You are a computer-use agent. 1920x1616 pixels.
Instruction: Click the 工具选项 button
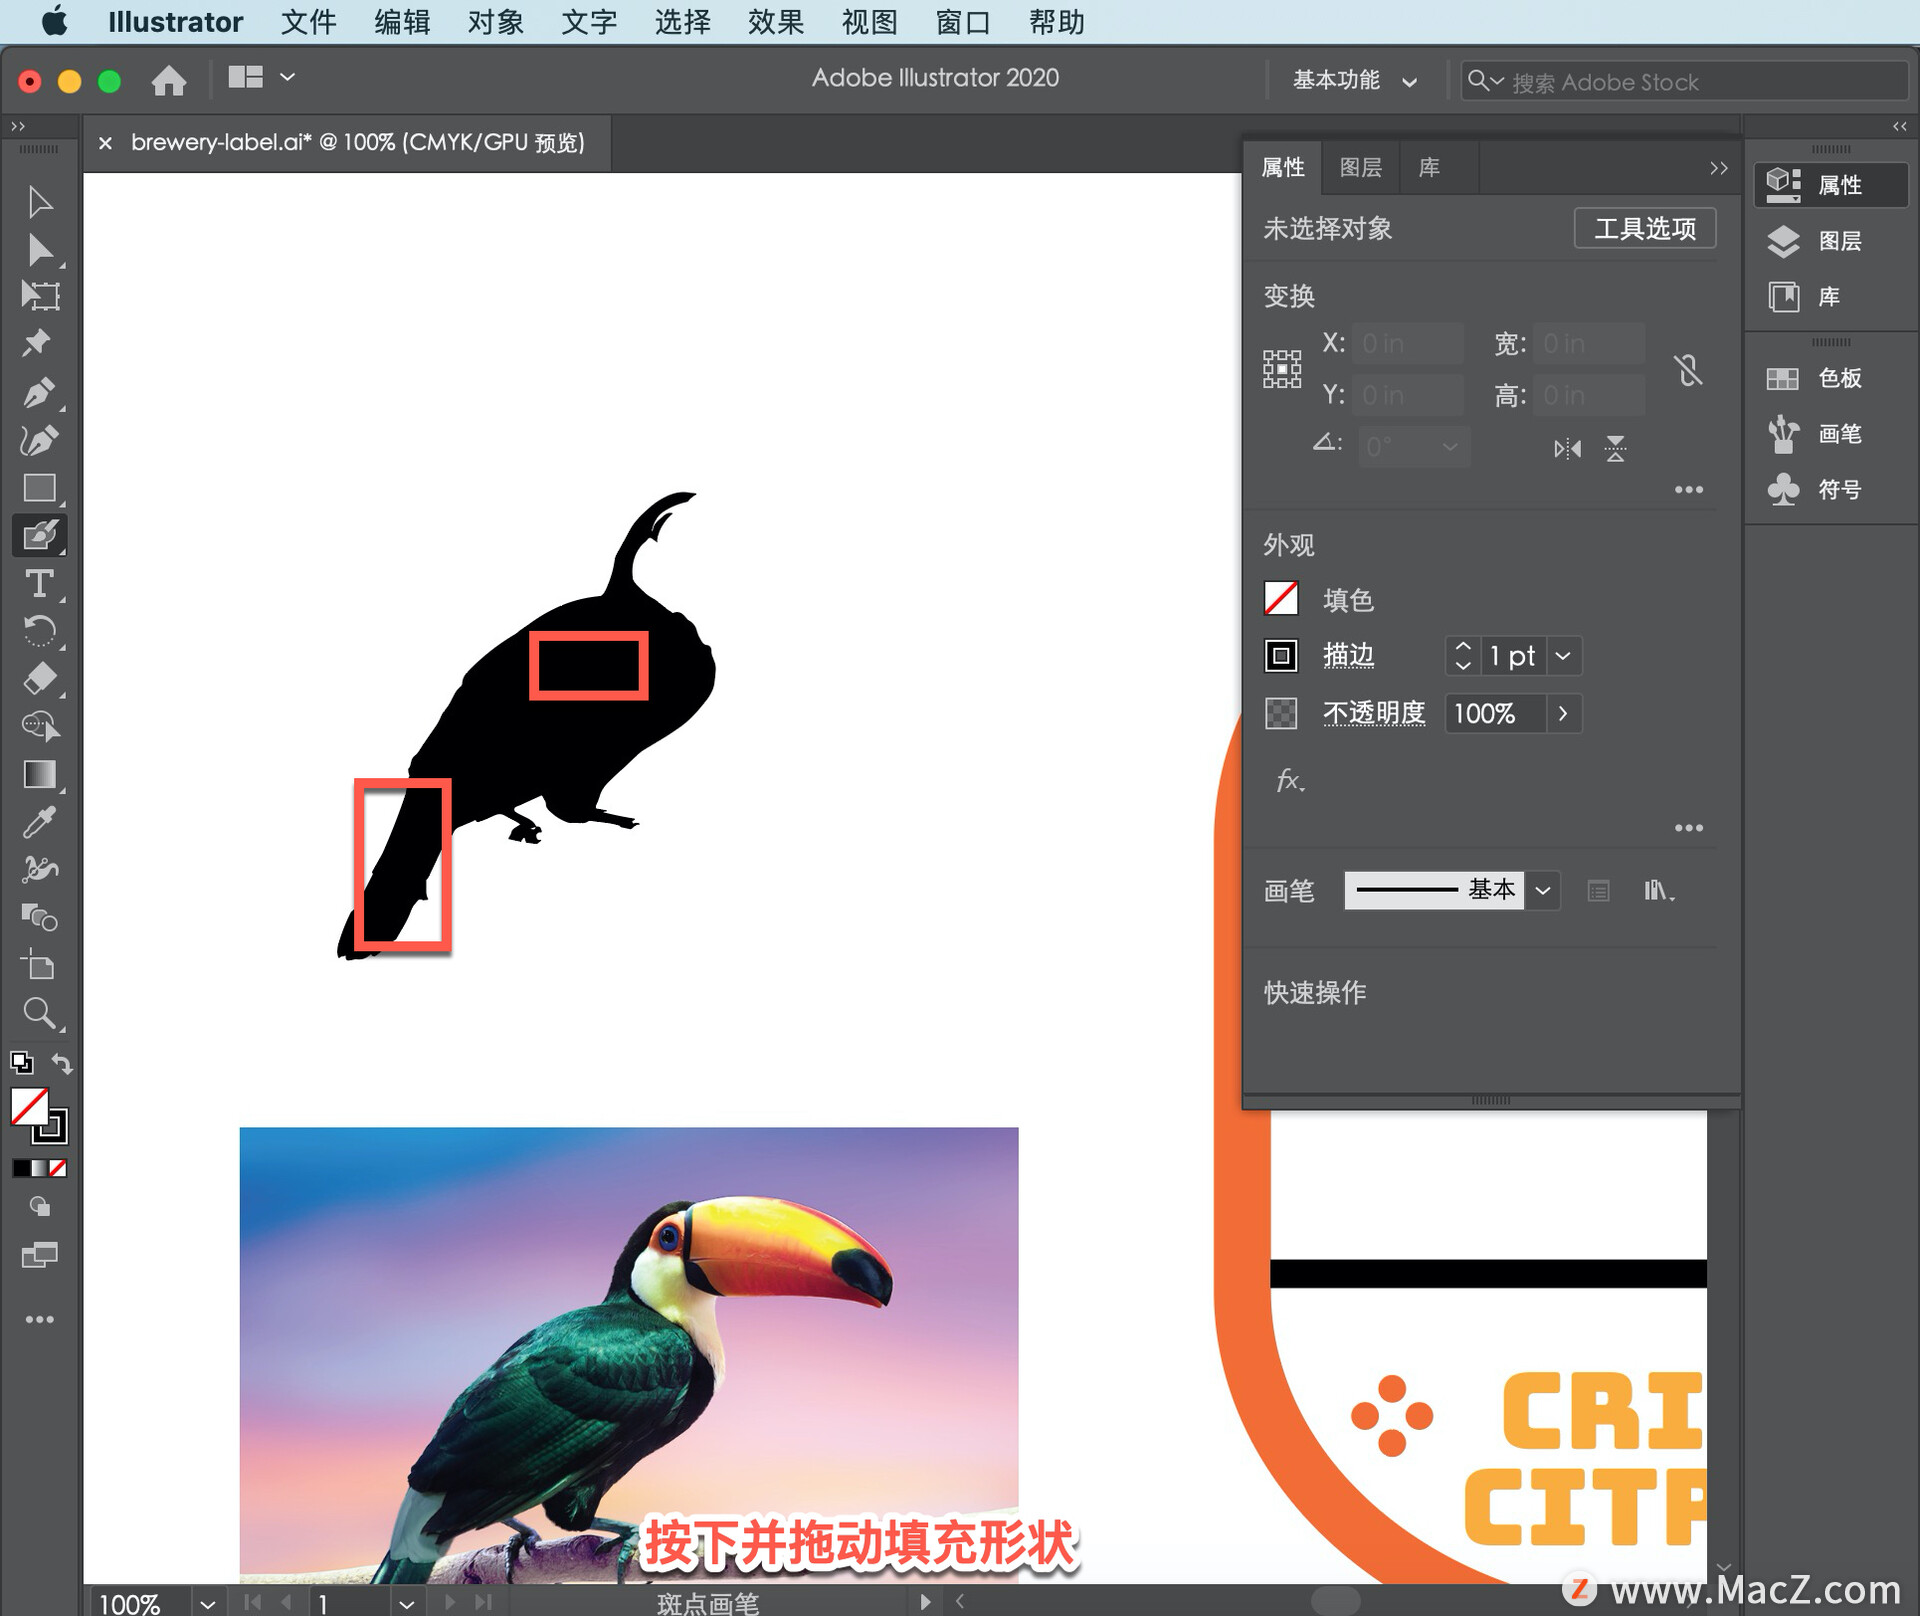click(1644, 228)
